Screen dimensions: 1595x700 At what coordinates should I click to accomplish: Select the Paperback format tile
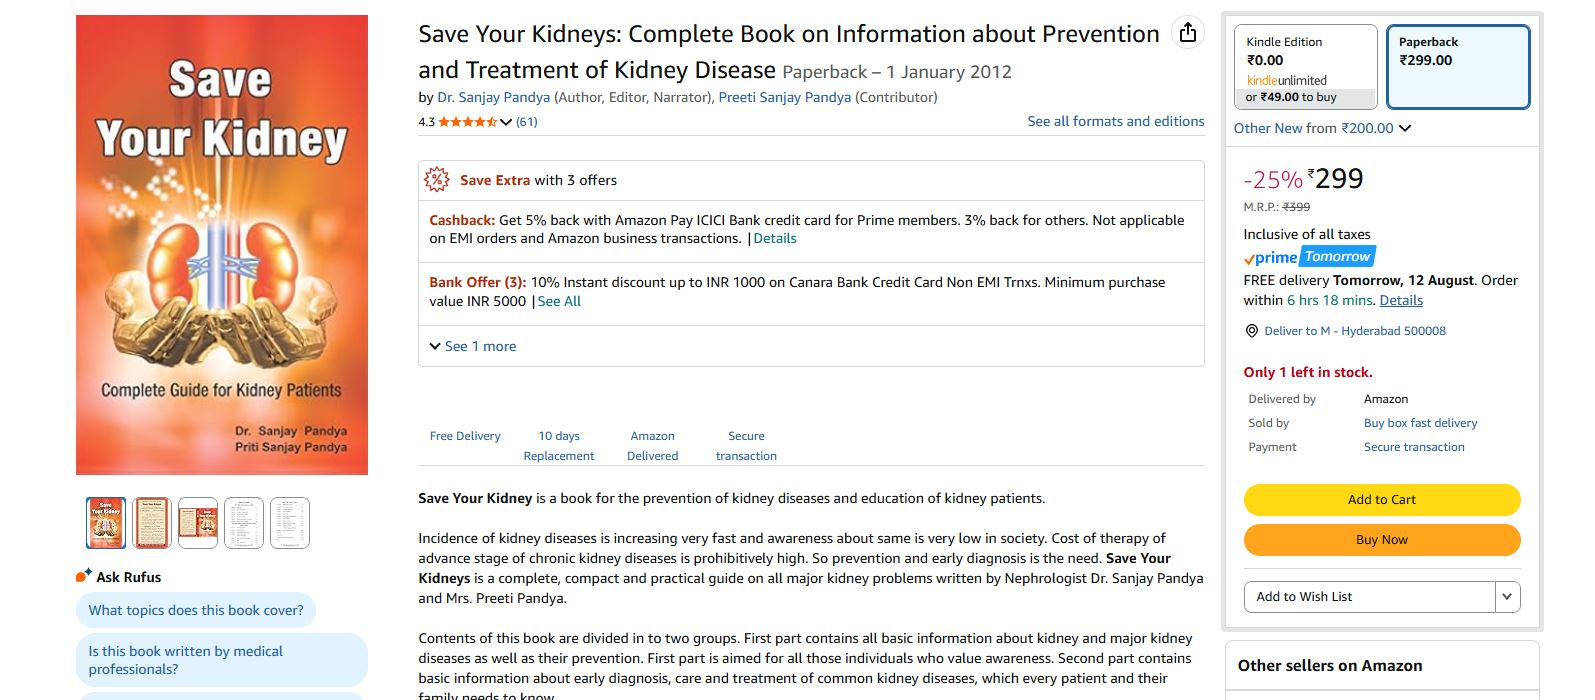coord(1457,66)
